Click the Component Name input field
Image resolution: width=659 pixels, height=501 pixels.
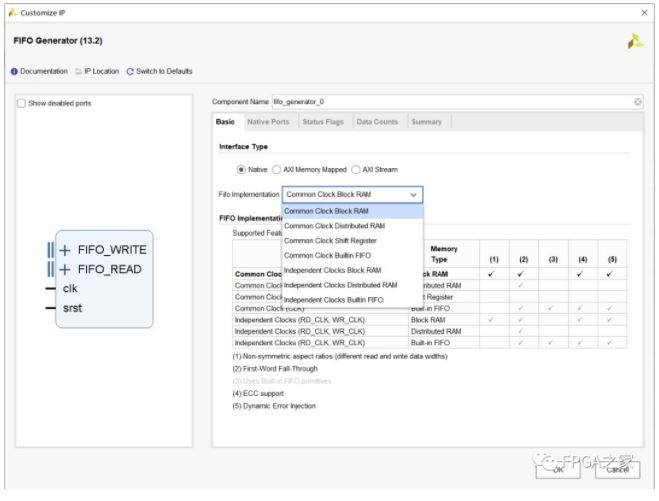tap(457, 102)
